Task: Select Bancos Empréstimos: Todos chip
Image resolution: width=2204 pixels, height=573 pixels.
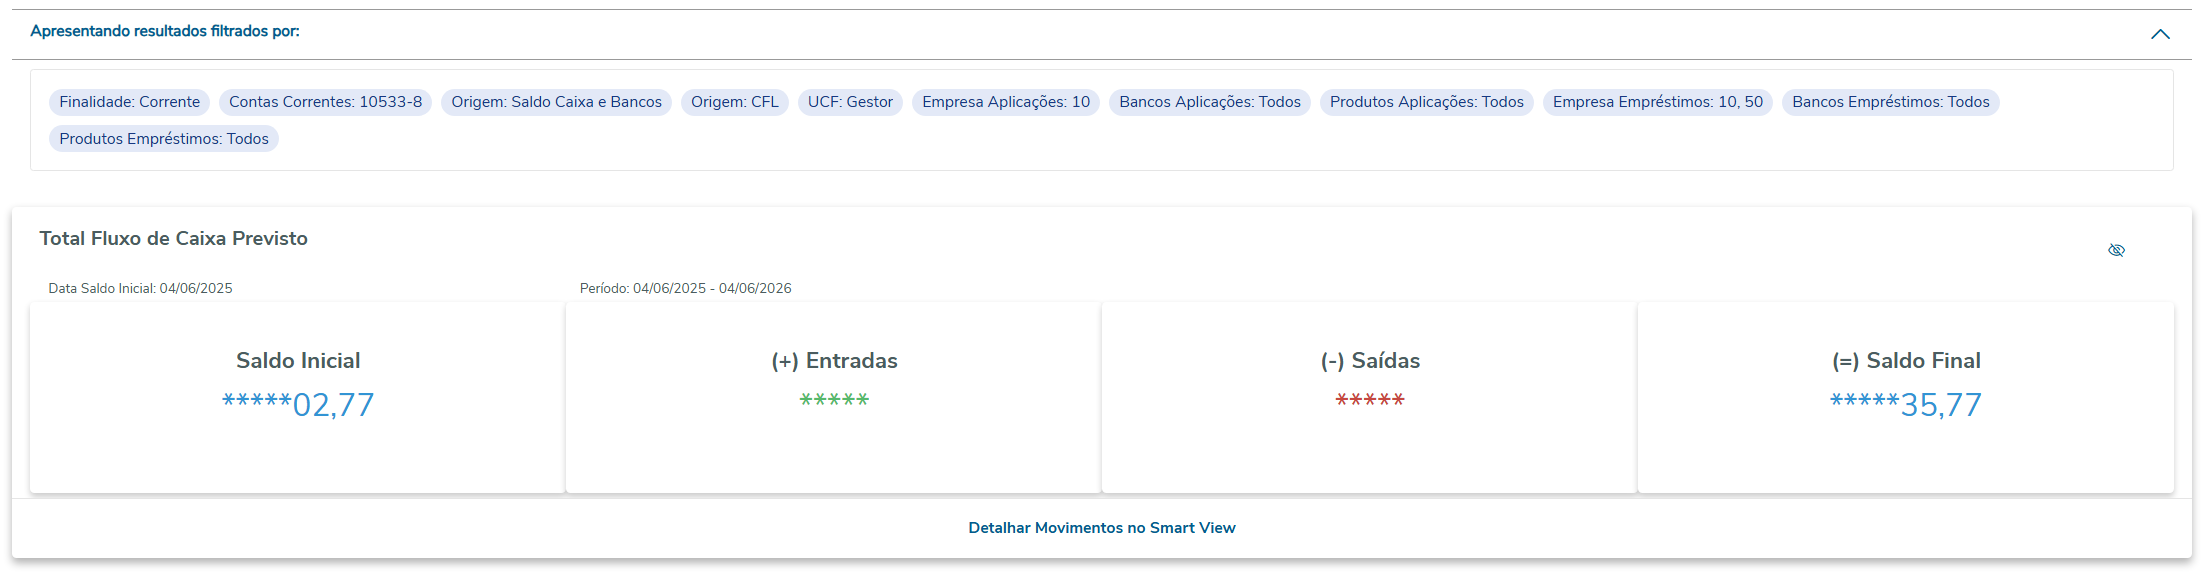Action: (1890, 102)
